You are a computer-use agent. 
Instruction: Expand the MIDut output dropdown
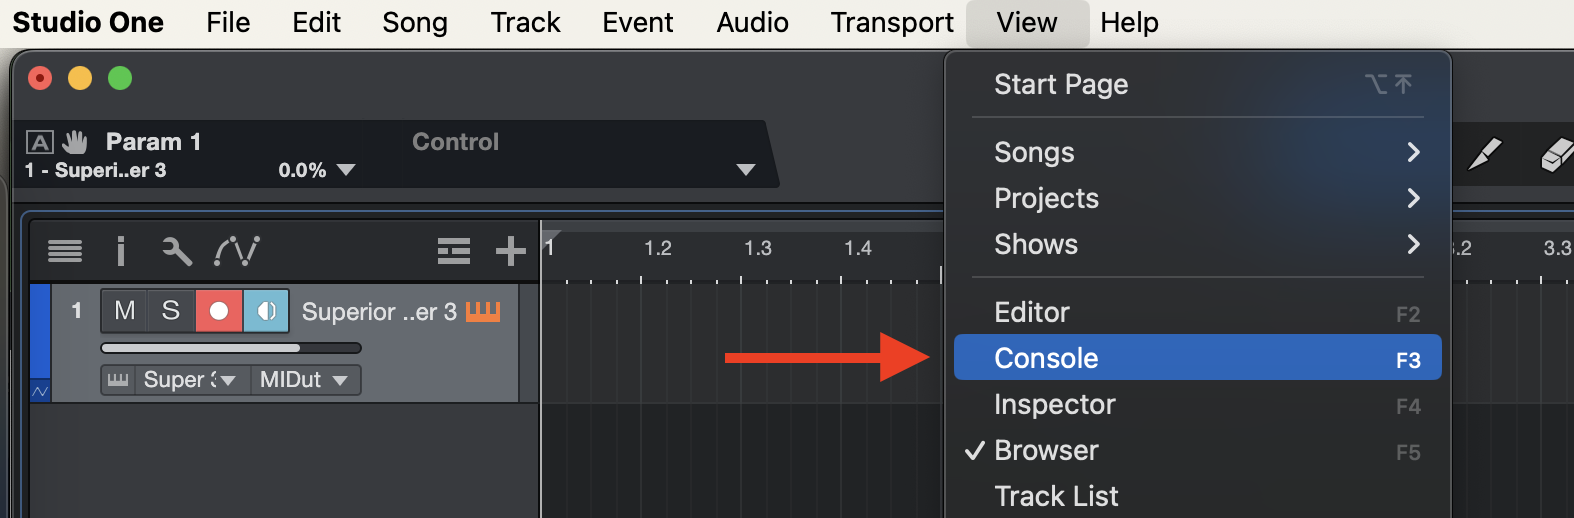click(340, 380)
